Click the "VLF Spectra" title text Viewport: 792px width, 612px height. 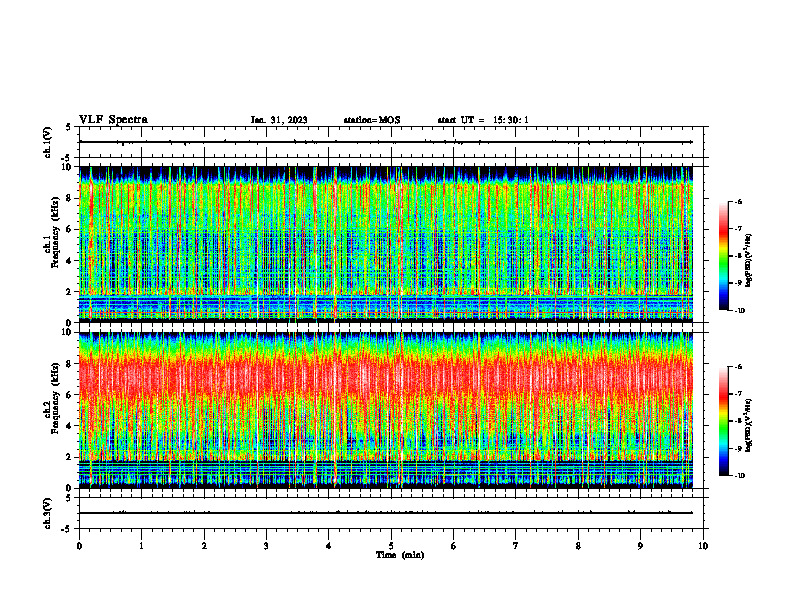pyautogui.click(x=113, y=120)
